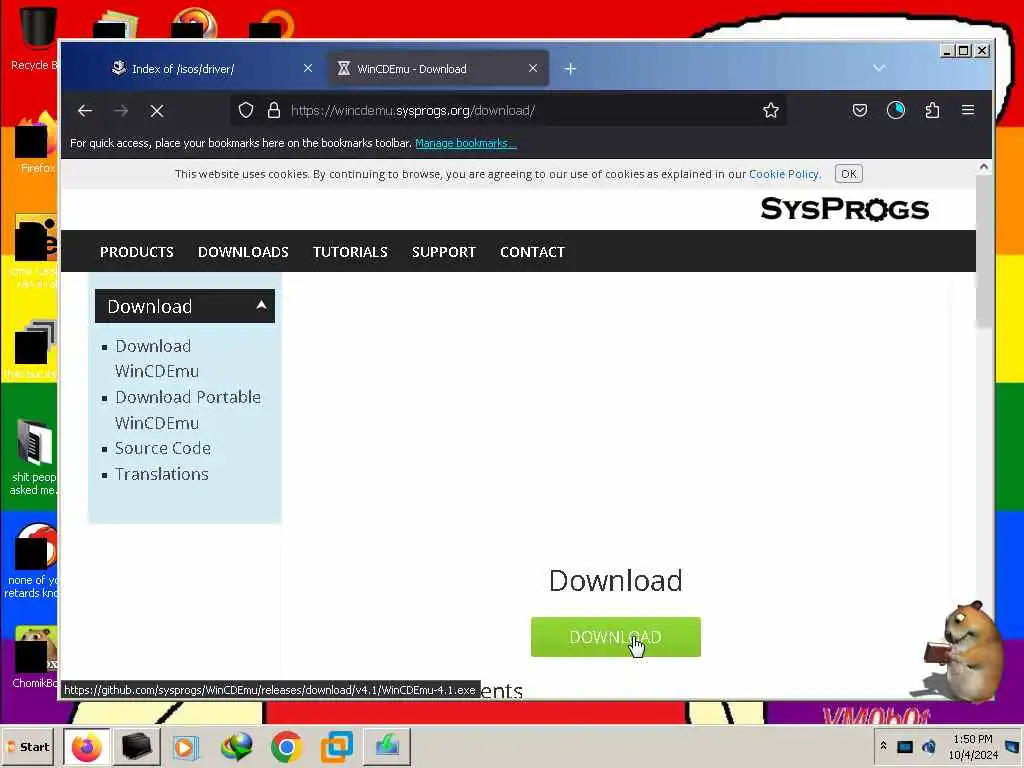Image resolution: width=1024 pixels, height=768 pixels.
Task: Open the Extensions puzzle icon
Action: (932, 110)
